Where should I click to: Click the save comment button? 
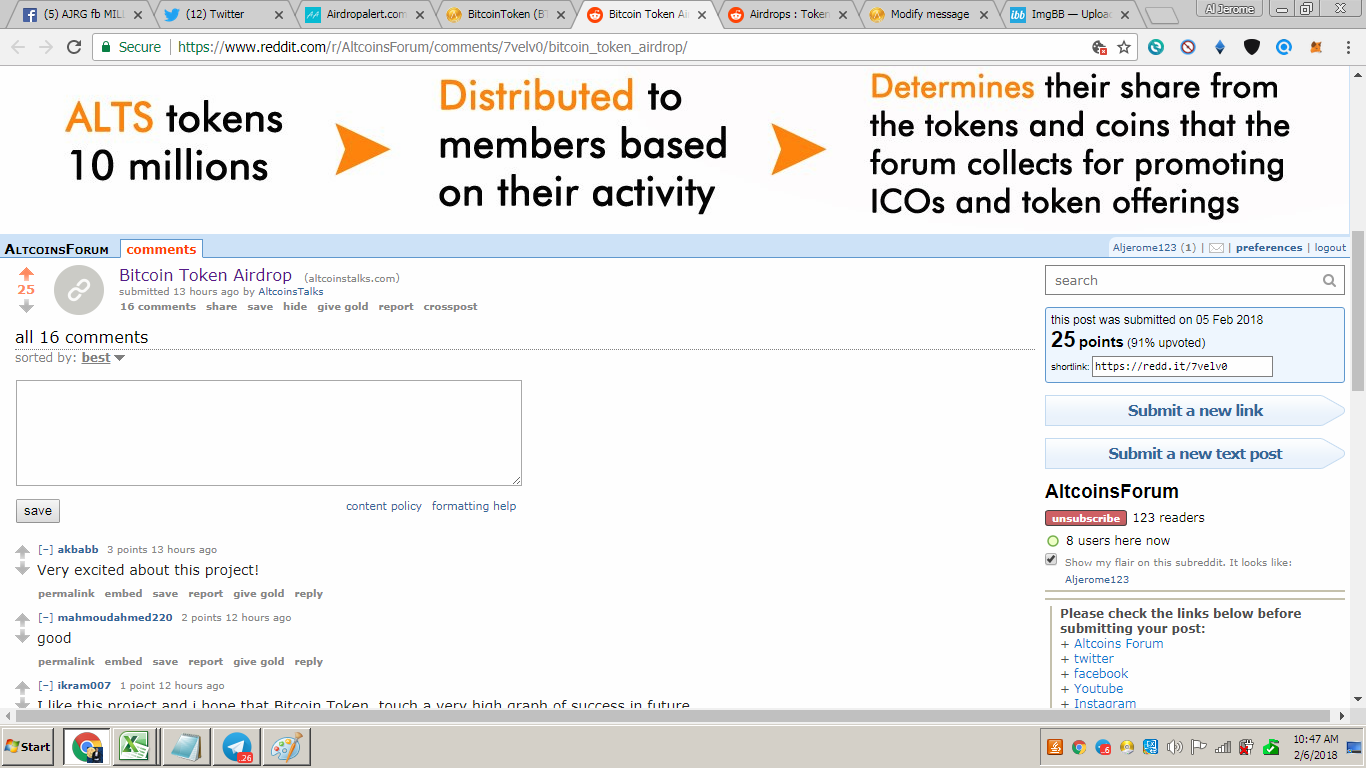[38, 511]
